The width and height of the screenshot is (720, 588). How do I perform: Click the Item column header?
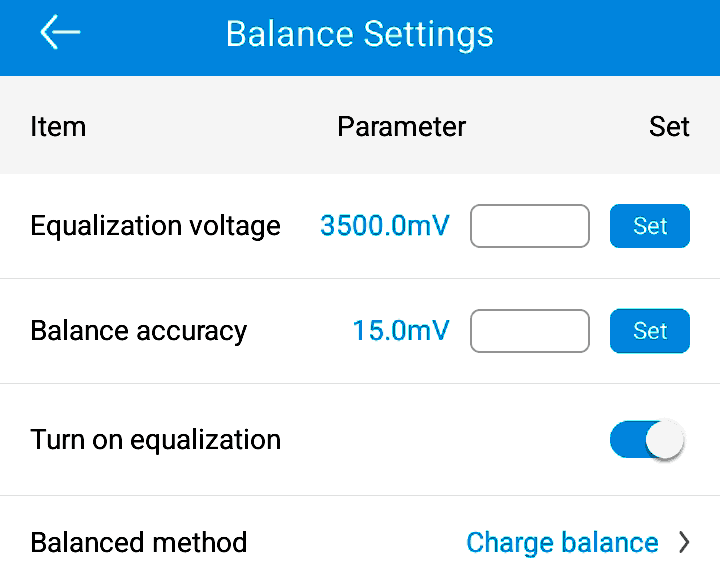[58, 126]
